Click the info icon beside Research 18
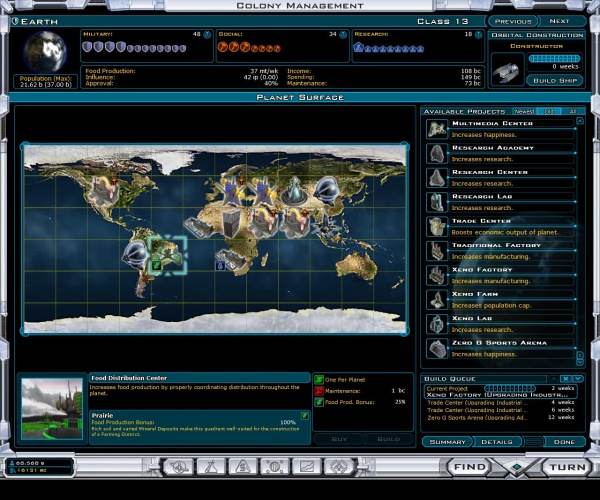Image resolution: width=600 pixels, height=500 pixels. pos(479,35)
